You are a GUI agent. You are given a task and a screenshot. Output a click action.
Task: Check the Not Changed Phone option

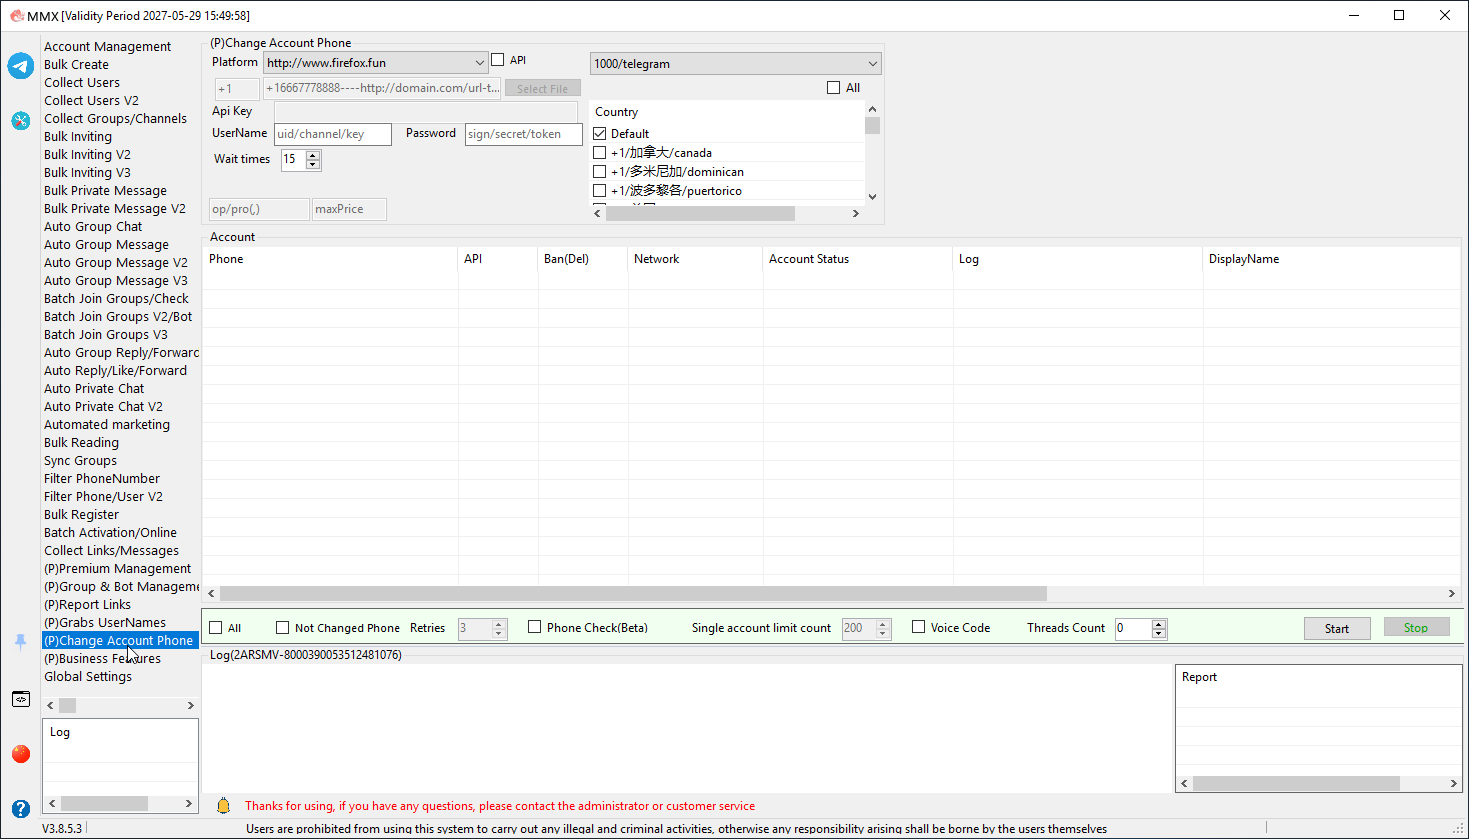click(282, 628)
